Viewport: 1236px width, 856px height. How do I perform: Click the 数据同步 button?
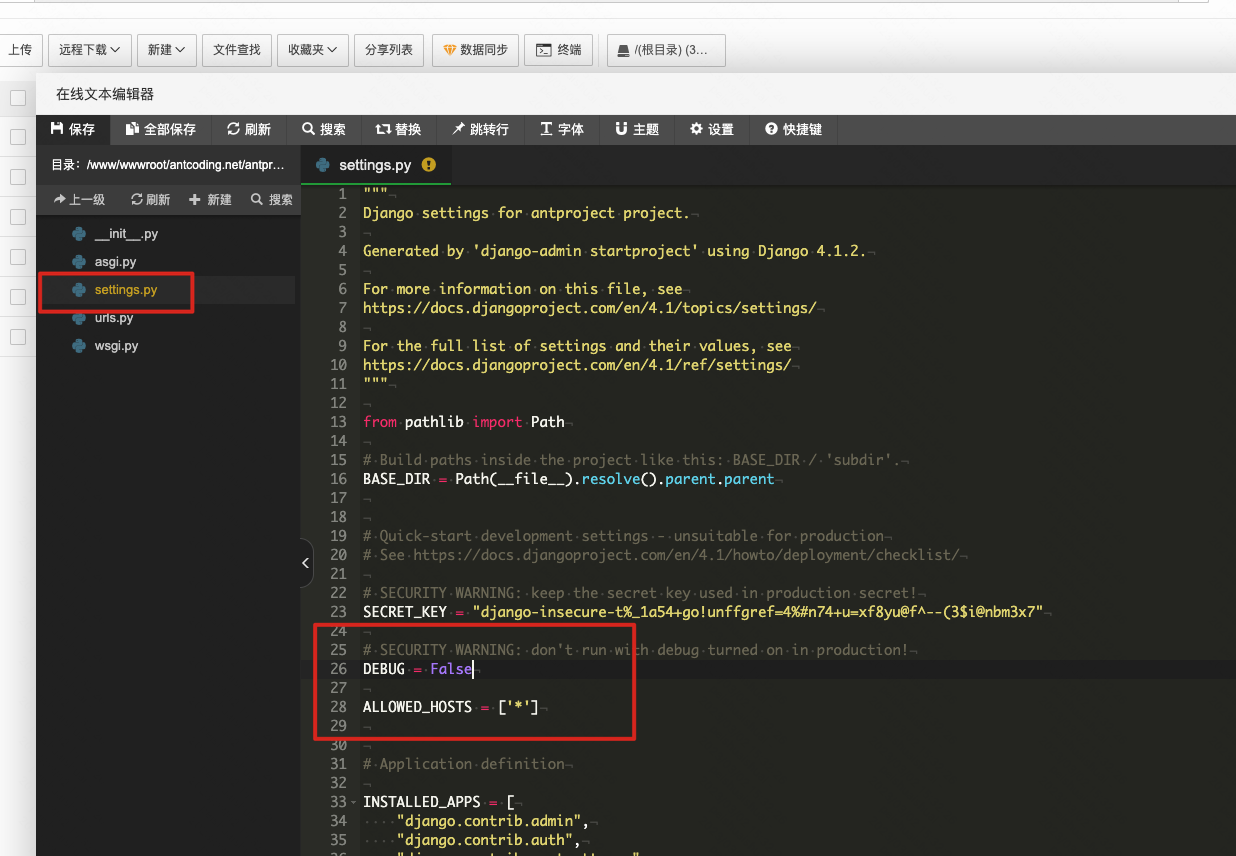[475, 50]
